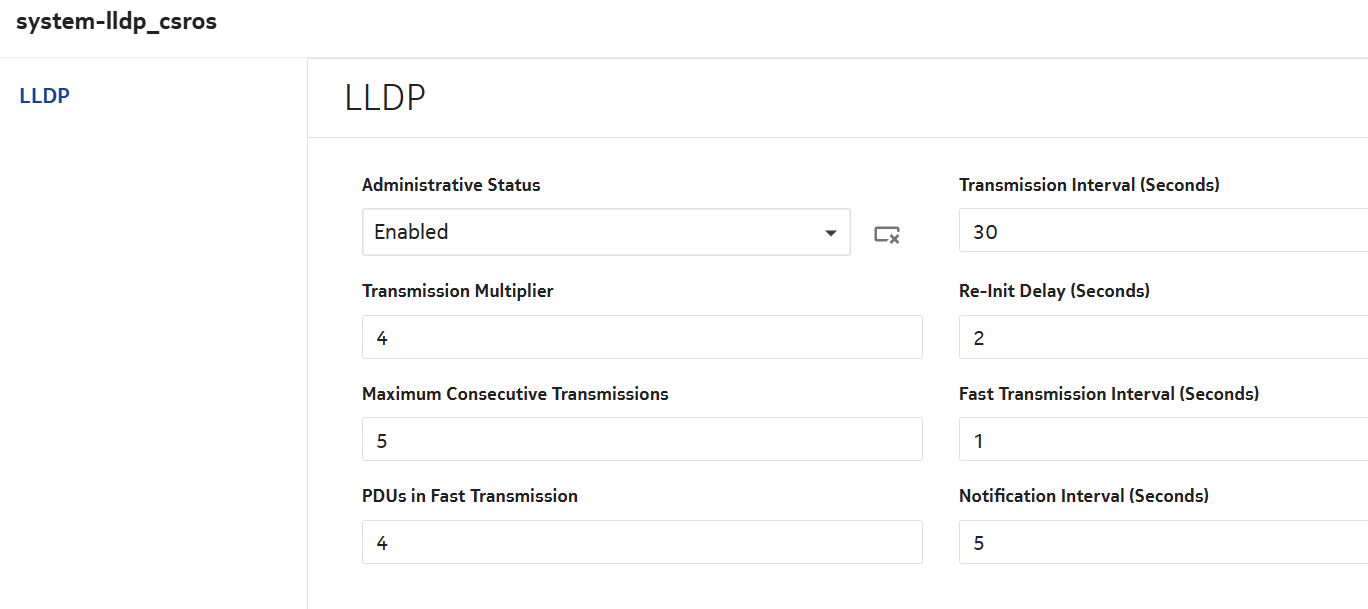Viewport: 1368px width, 609px height.
Task: Click the Maximum Consecutive Transmissions label
Action: click(515, 394)
